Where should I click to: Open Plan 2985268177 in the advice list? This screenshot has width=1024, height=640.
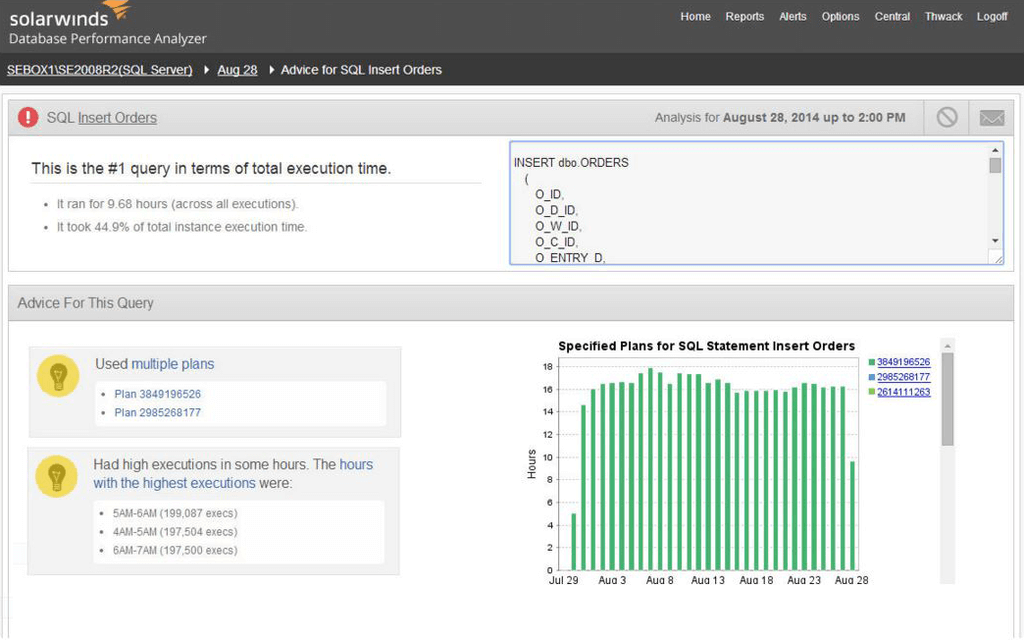[157, 412]
